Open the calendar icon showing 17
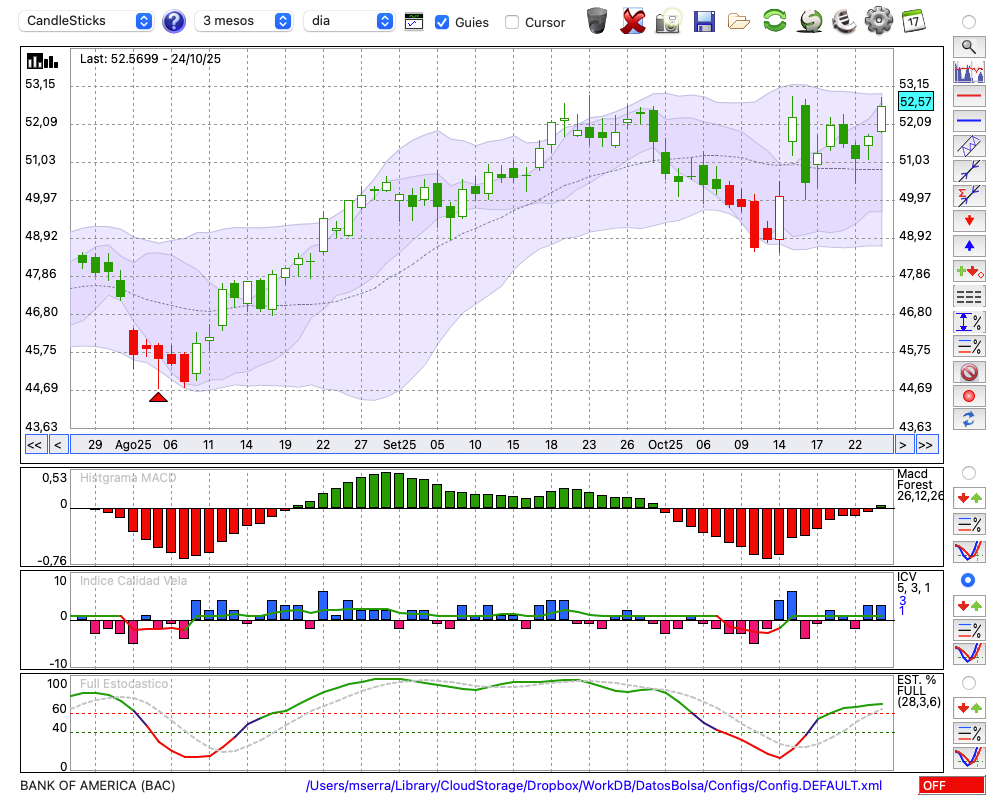Screen dimensions: 1000x800 912,20
